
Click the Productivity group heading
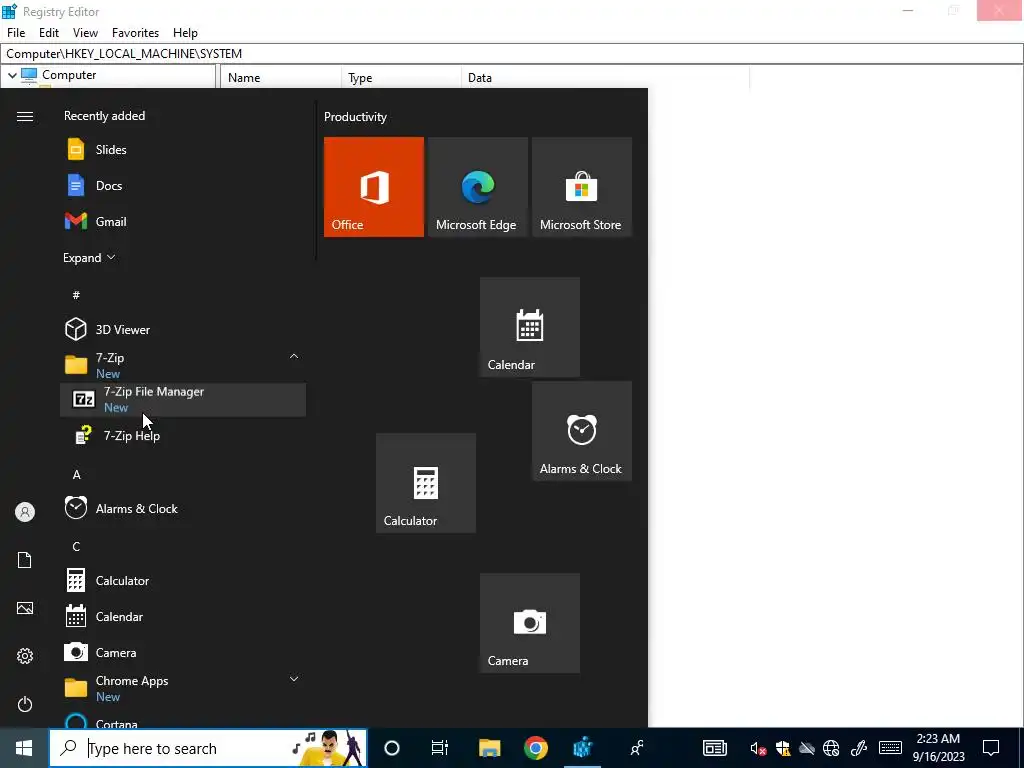click(355, 117)
